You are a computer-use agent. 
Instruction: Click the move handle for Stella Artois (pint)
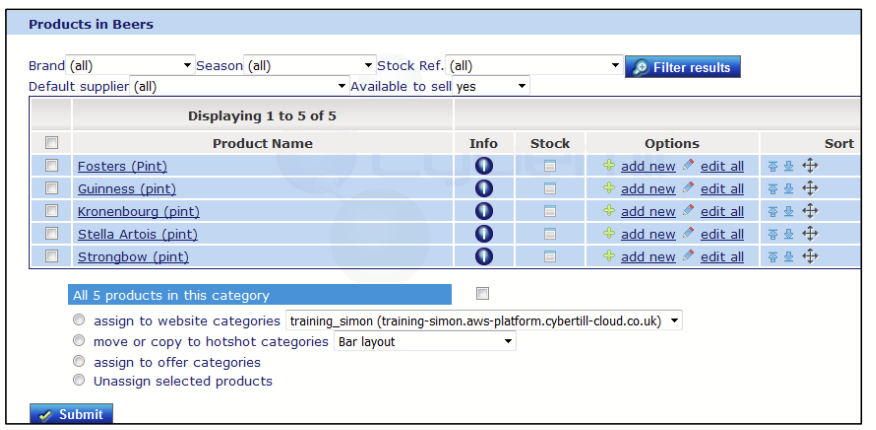coord(810,233)
